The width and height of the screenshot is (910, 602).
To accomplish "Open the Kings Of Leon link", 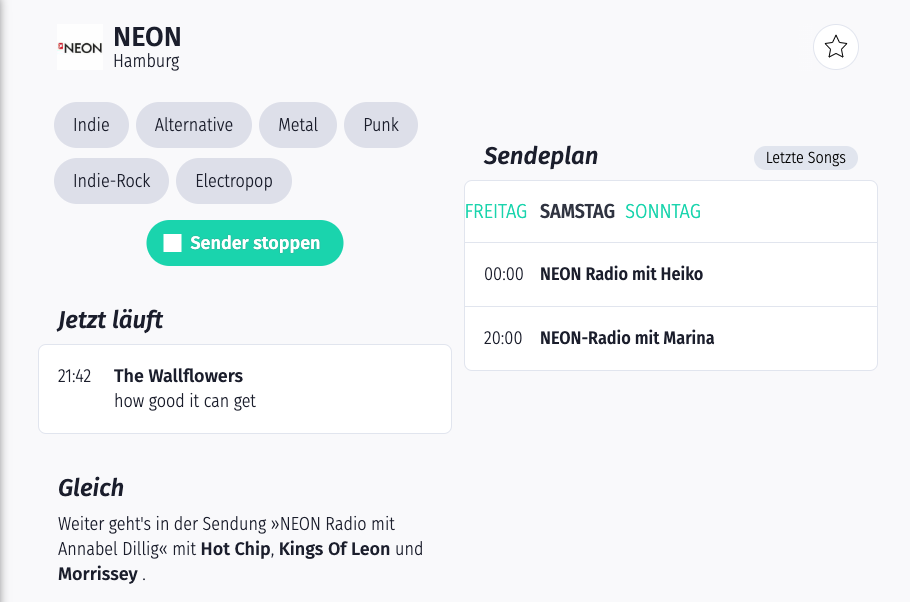I will coord(336,549).
